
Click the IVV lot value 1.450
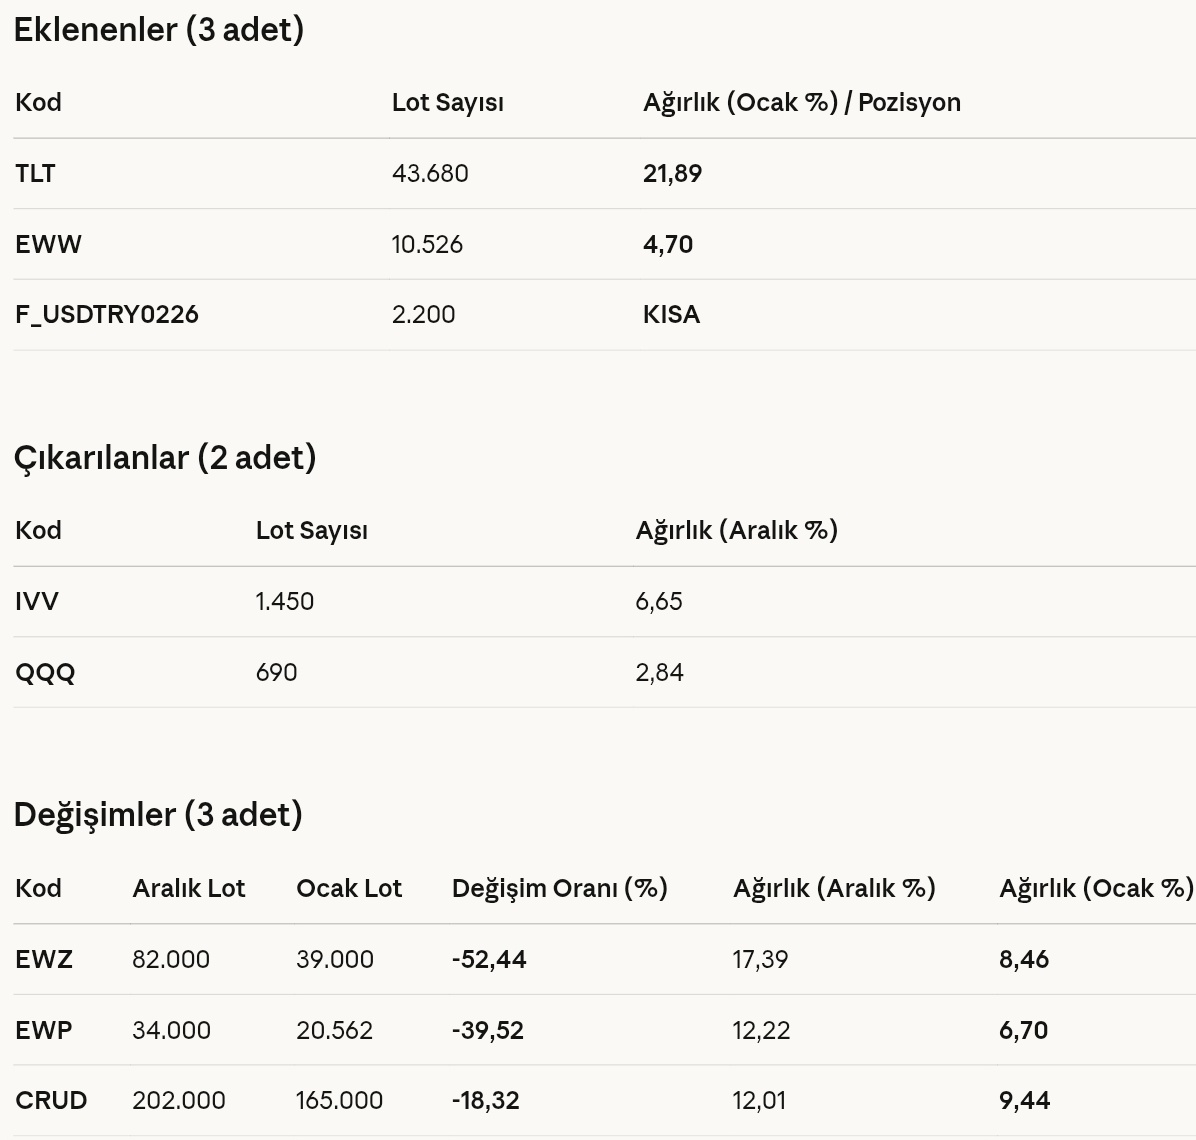point(285,602)
